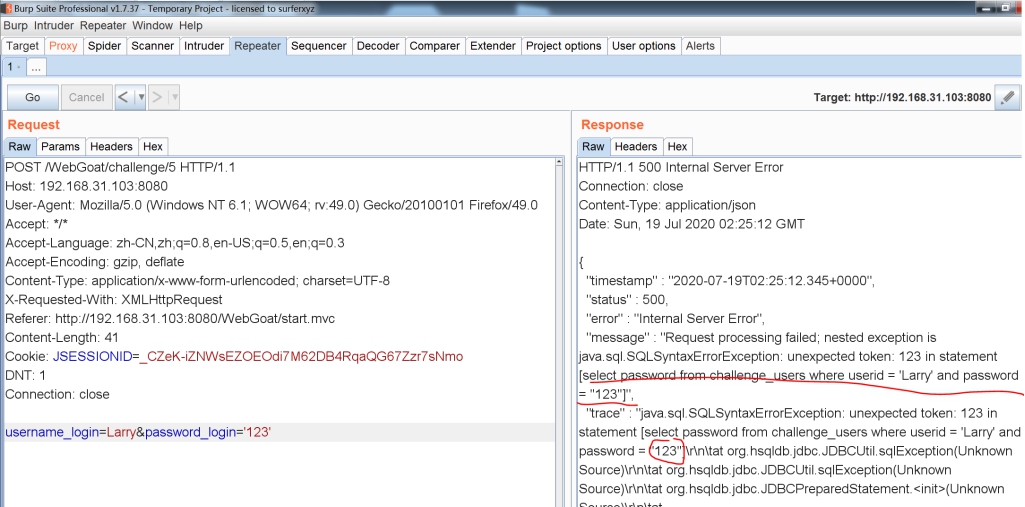Switch to the Sequencer tab

click(318, 46)
